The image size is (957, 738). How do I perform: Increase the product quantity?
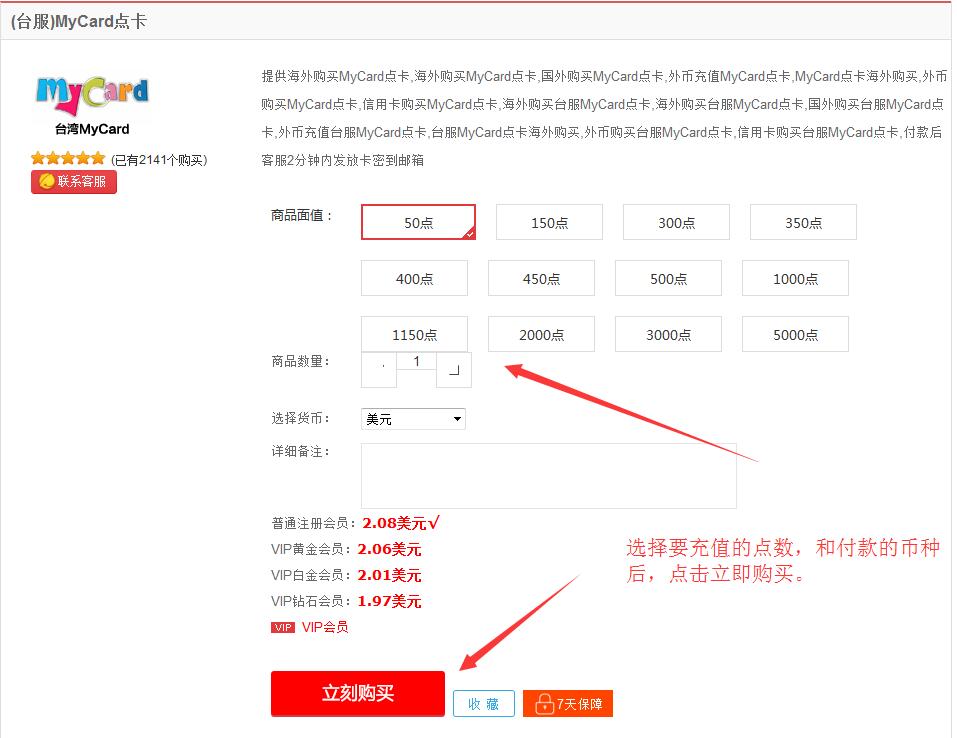[x=454, y=370]
